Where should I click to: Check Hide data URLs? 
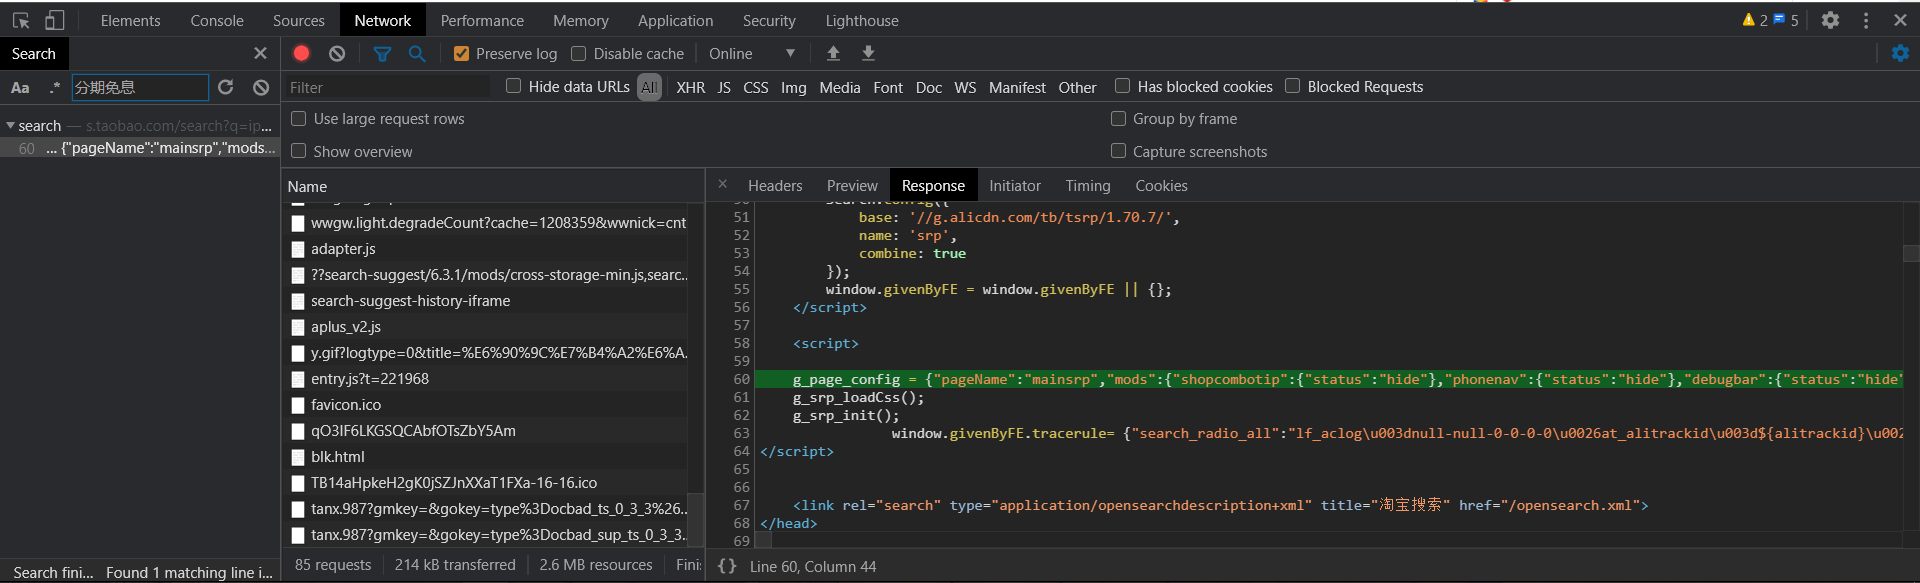coord(514,86)
